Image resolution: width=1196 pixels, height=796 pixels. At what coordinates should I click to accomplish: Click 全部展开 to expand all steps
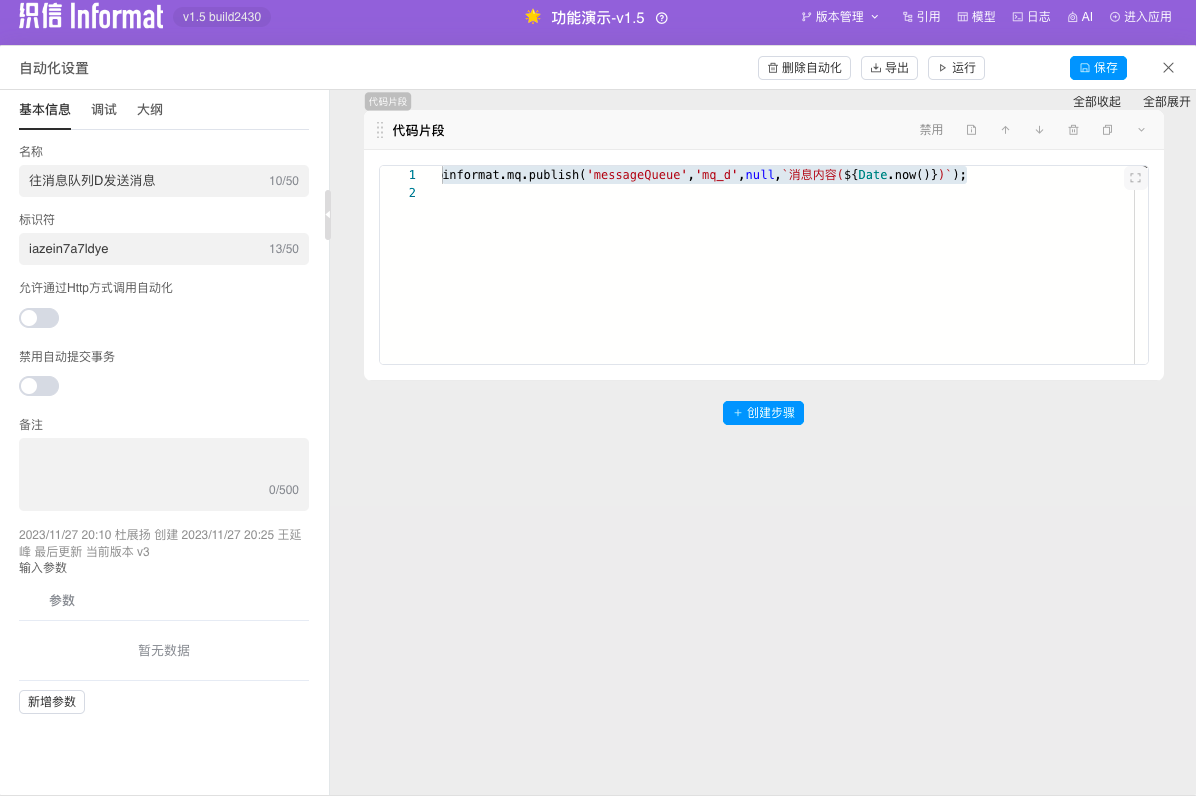[1166, 101]
